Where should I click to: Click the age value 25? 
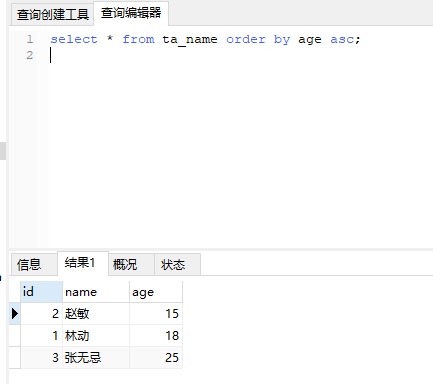156,358
